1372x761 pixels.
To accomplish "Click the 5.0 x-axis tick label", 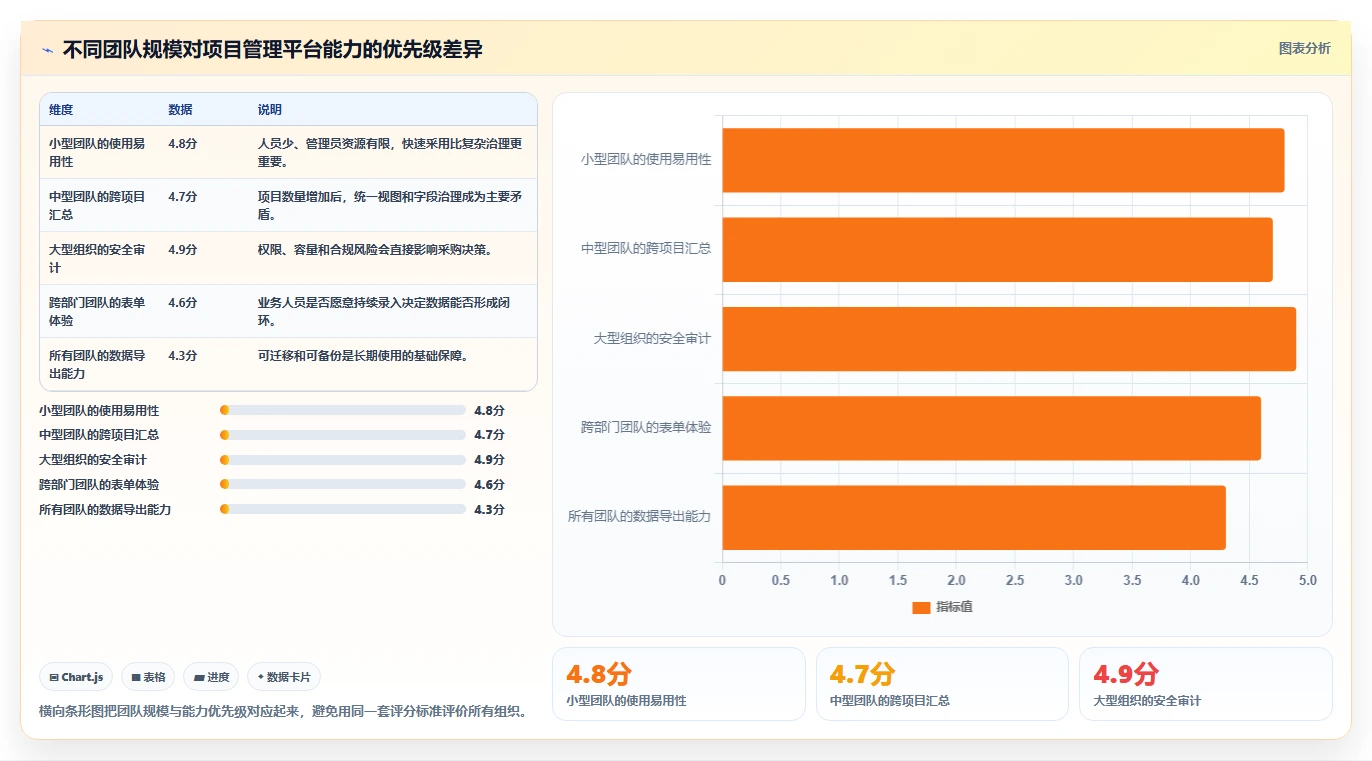I will pos(1308,580).
